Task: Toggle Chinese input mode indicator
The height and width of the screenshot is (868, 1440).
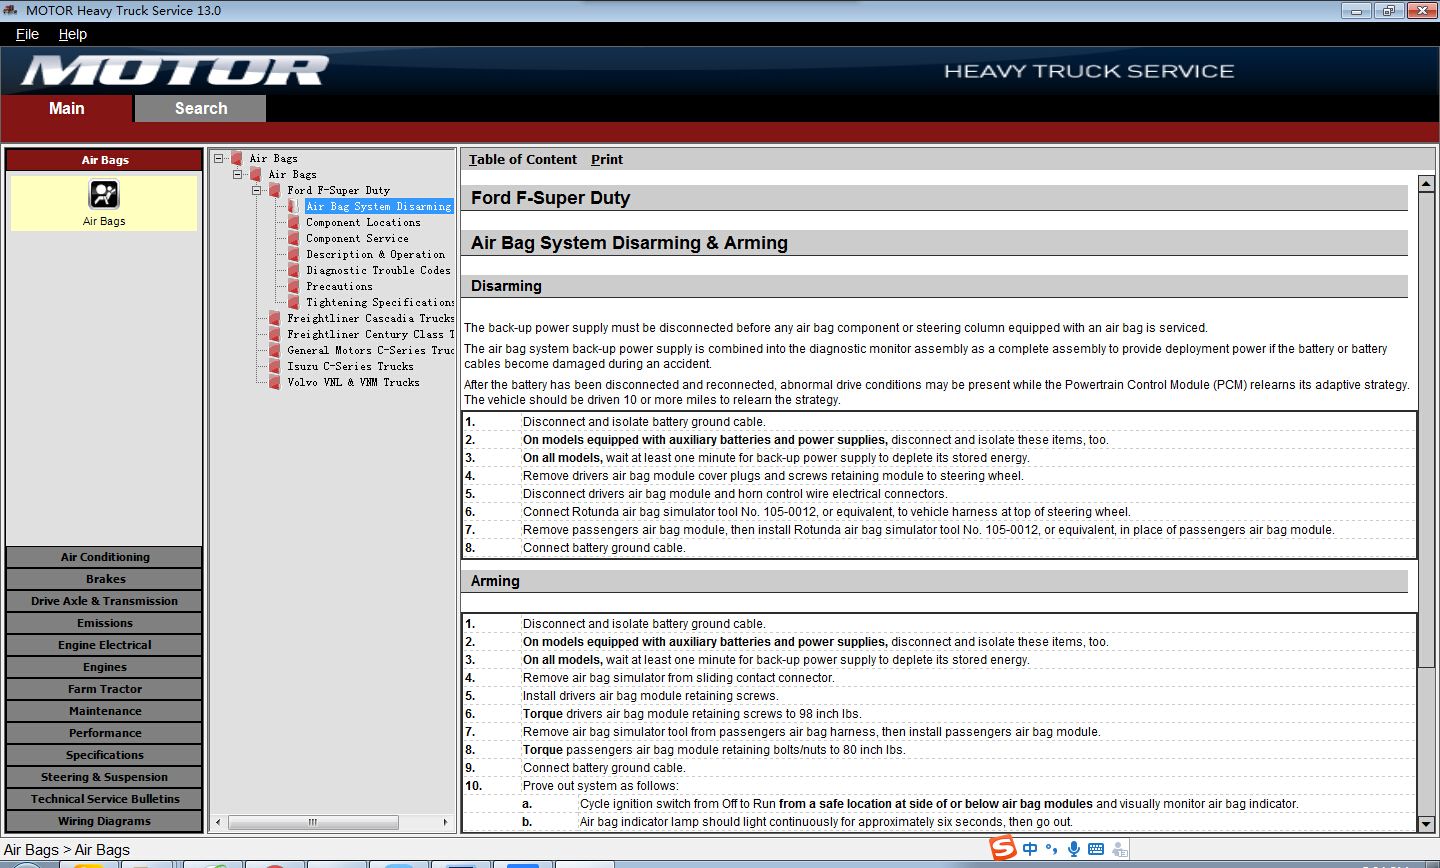Action: tap(1030, 849)
